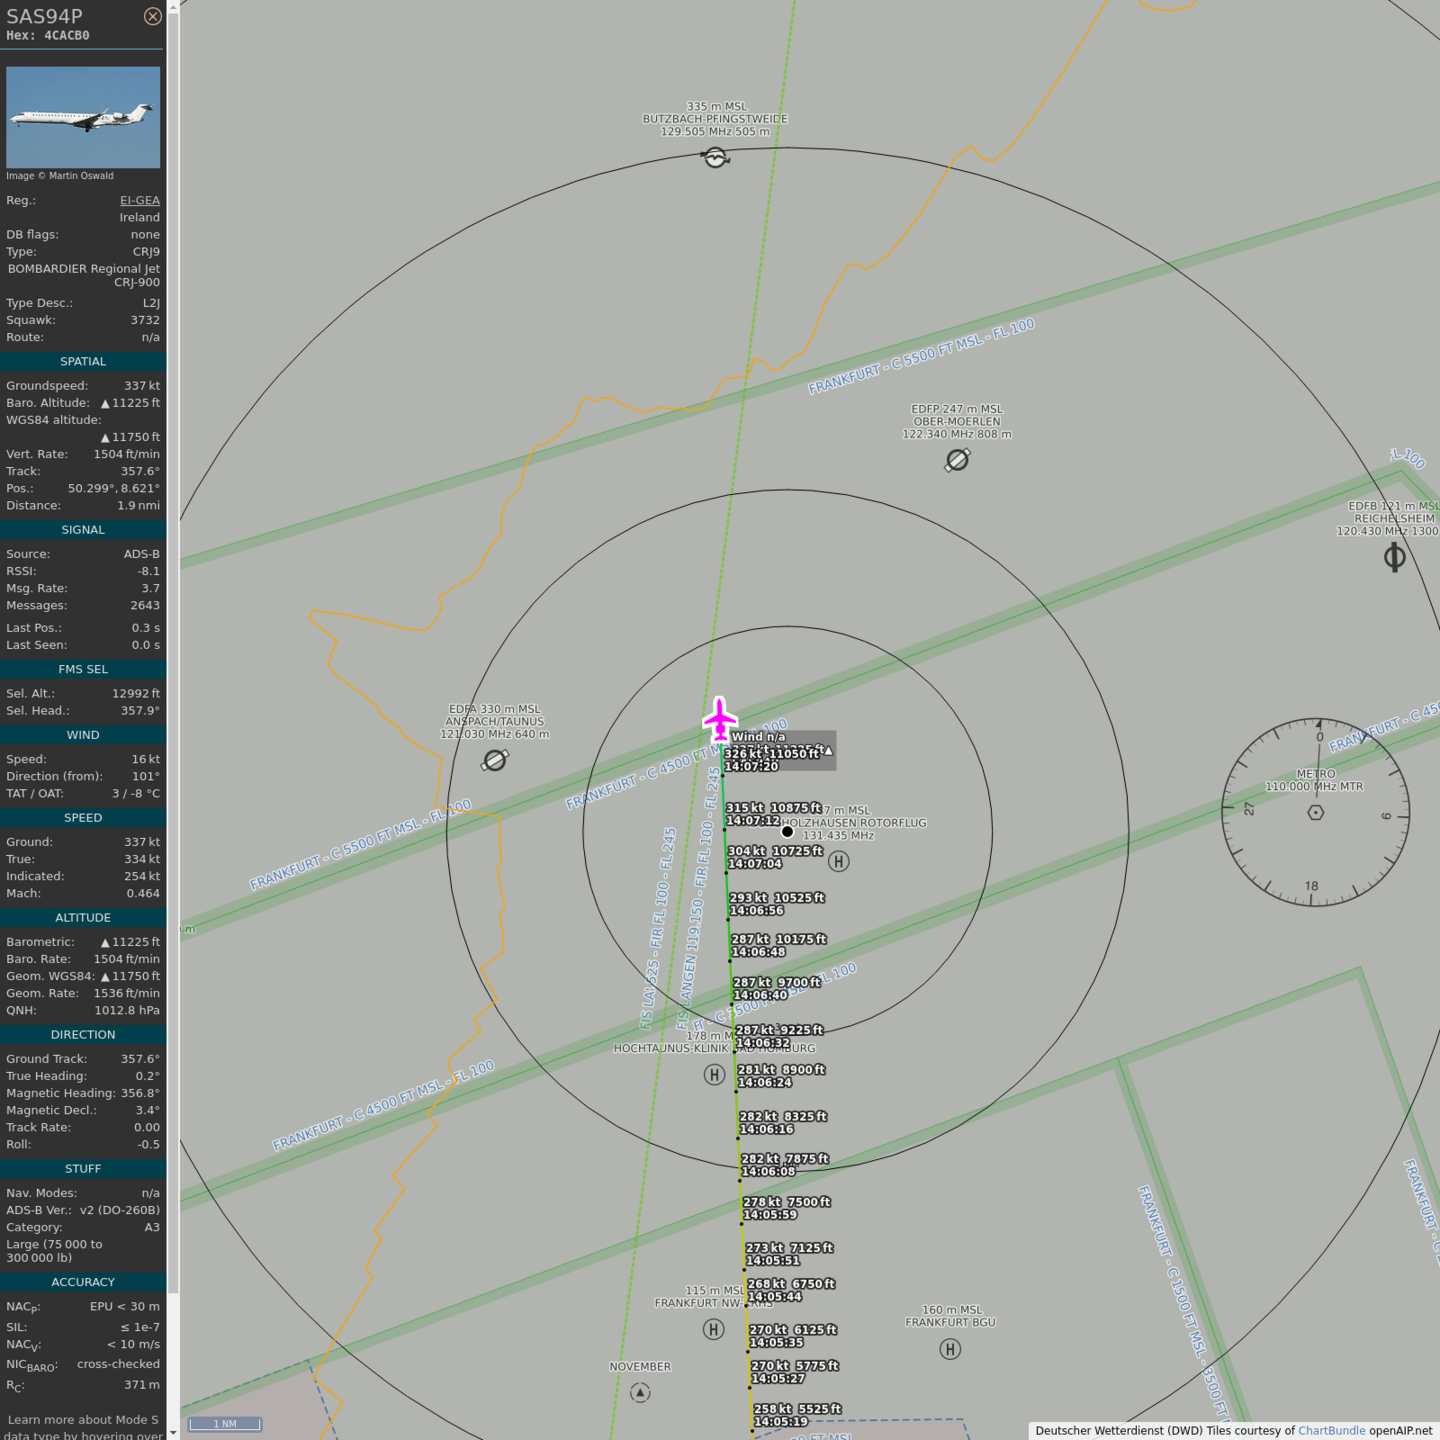Click the NOVEMBER reporting point triangle
The height and width of the screenshot is (1440, 1440).
tap(640, 1392)
